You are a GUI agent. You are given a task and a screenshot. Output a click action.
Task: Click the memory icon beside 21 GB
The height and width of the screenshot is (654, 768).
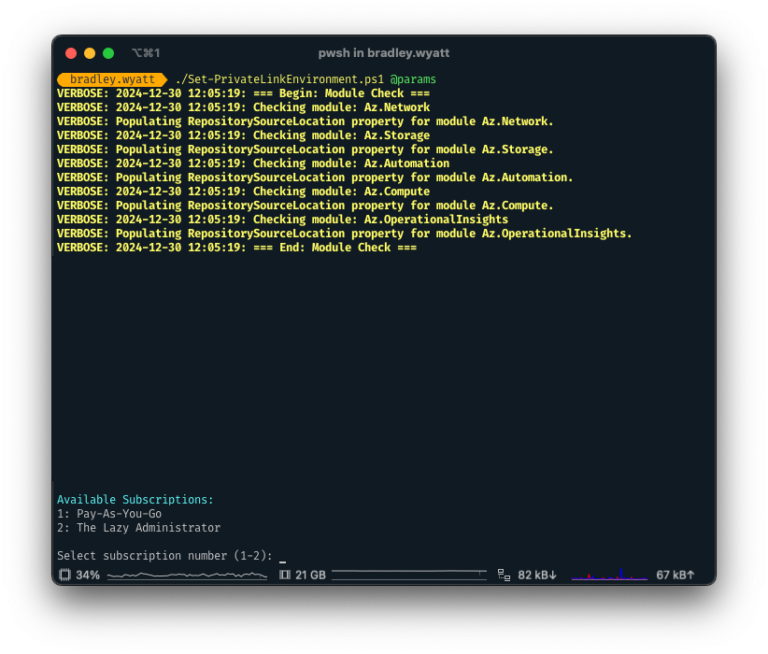pyautogui.click(x=285, y=575)
